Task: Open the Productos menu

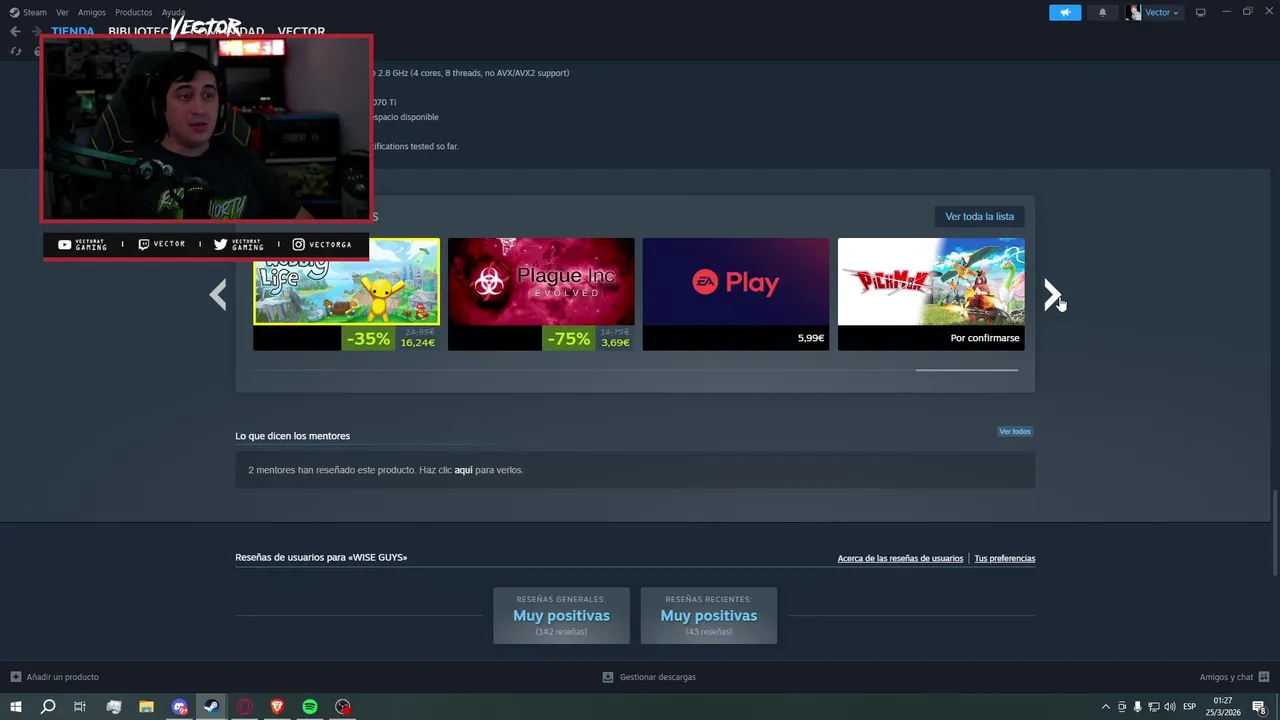Action: pos(133,12)
